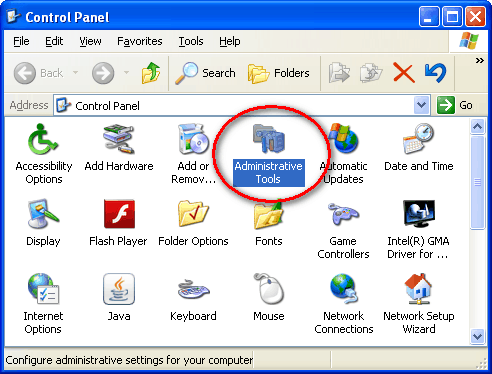The height and width of the screenshot is (374, 492).
Task: Toggle the Folders pane button
Action: tap(279, 73)
